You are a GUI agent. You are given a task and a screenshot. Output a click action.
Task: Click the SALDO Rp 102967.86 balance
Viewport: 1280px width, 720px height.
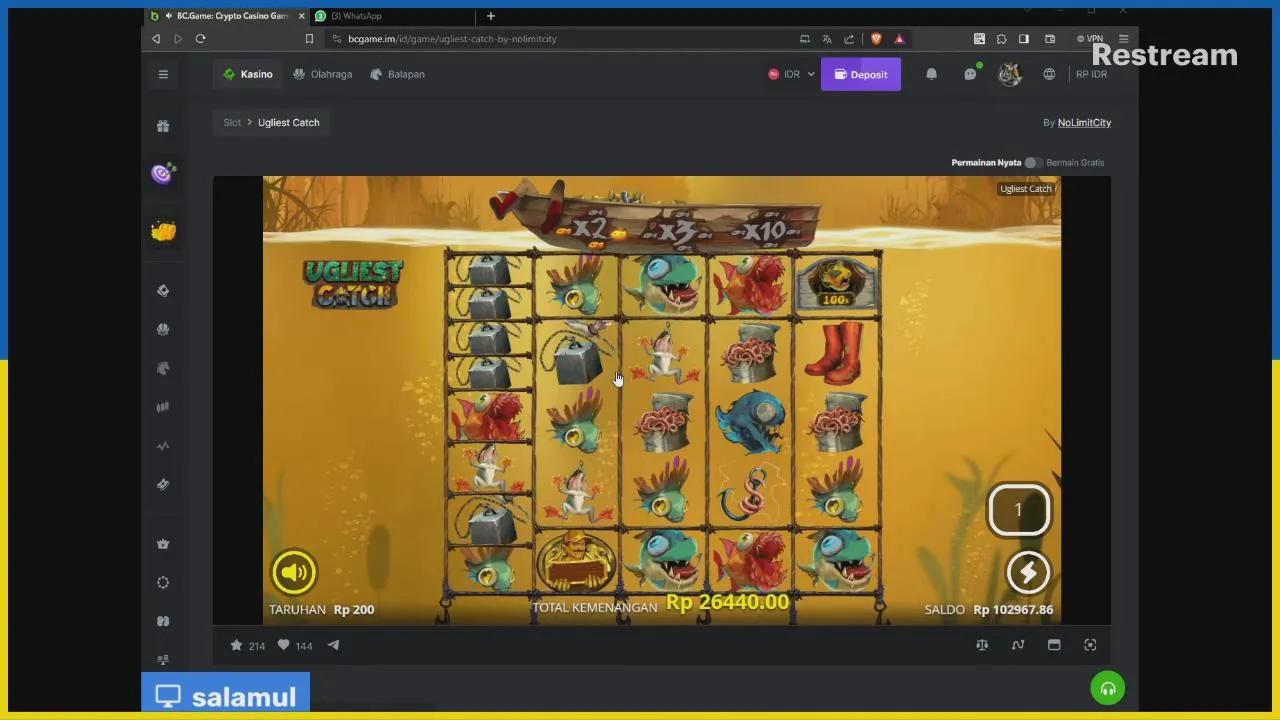988,609
